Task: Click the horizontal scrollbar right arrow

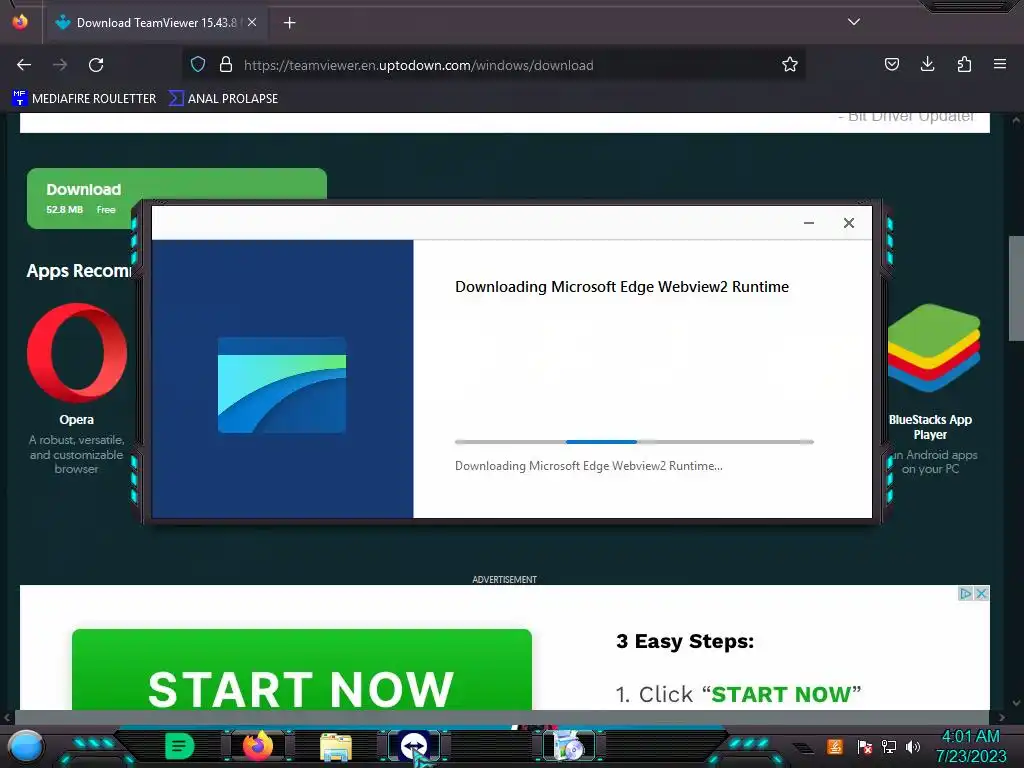Action: pos(1002,717)
